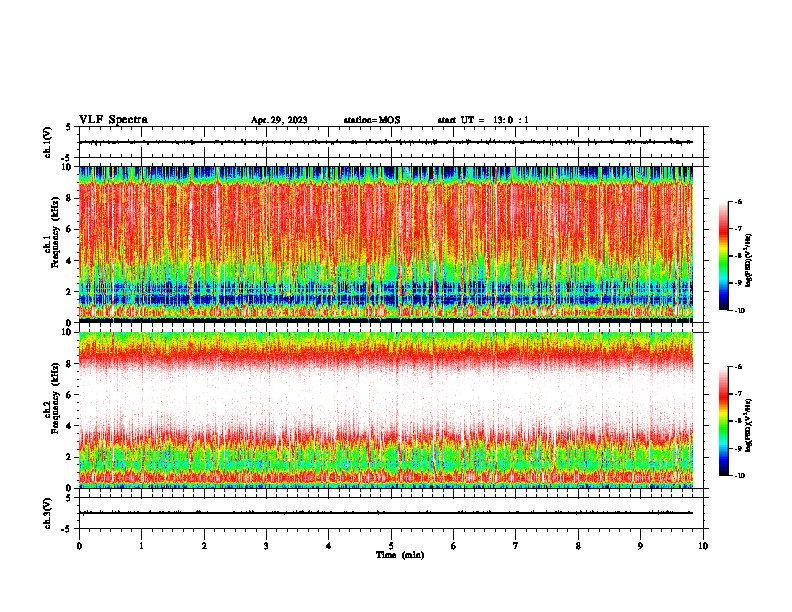The width and height of the screenshot is (792, 612).
Task: Click the ch.1 voltage waveform trace
Action: click(386, 142)
